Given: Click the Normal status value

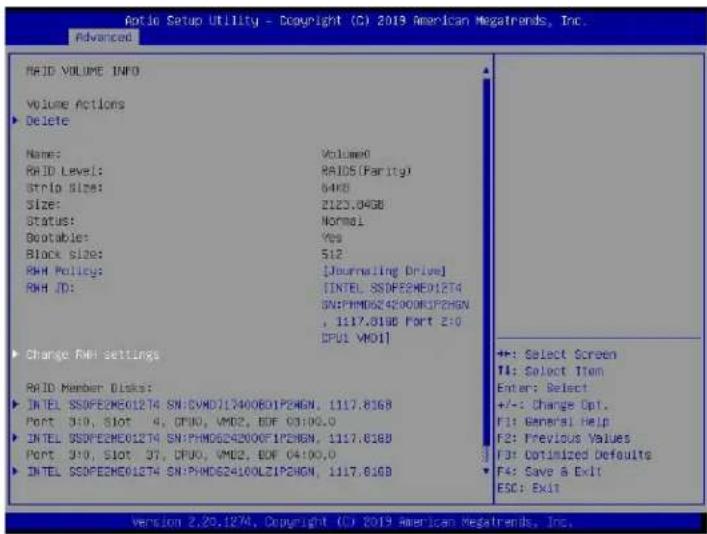Looking at the screenshot, I should click(x=342, y=221).
